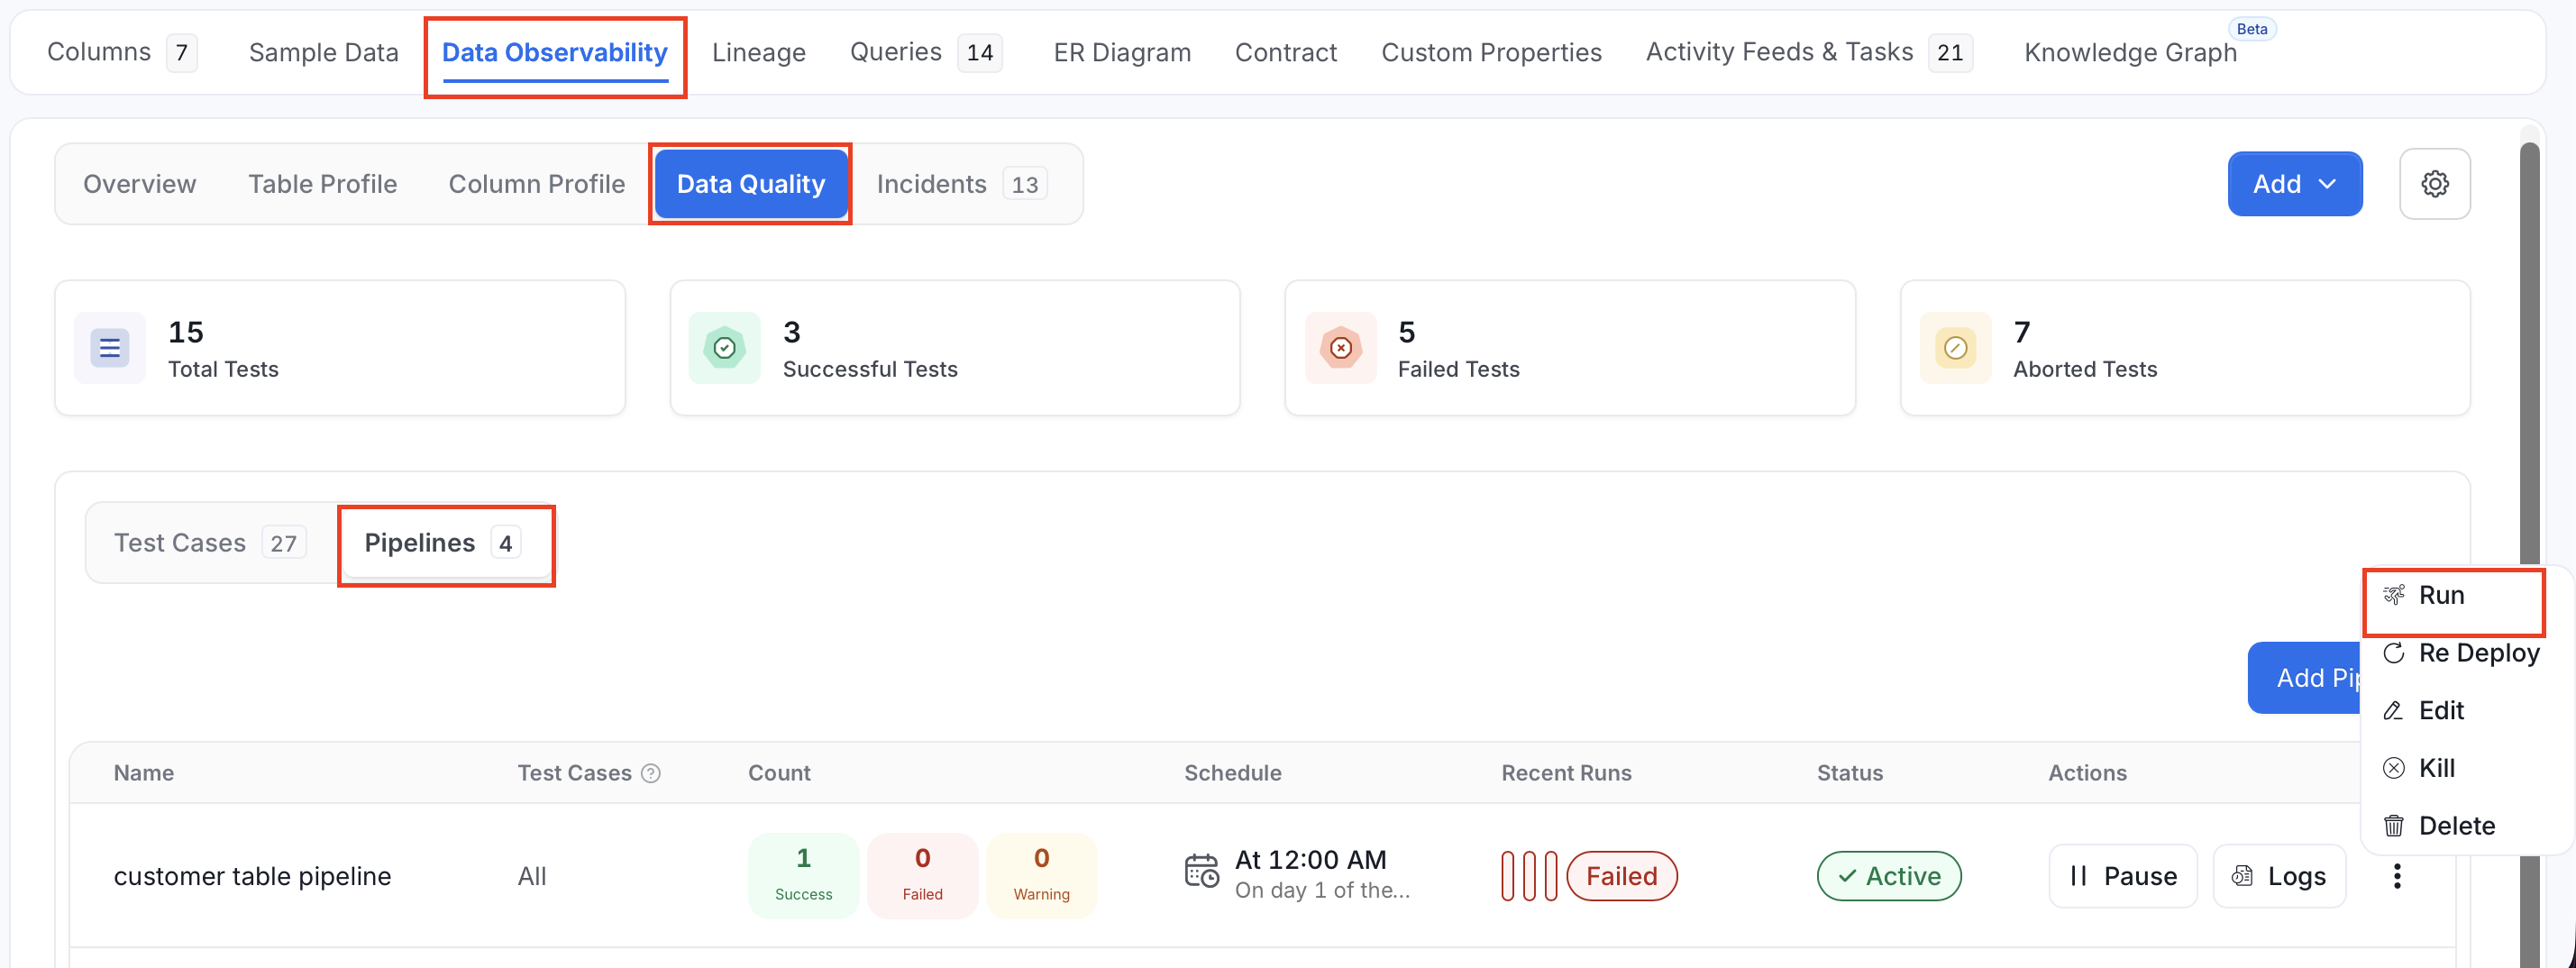Click the recent runs failed bars
This screenshot has height=968, width=2576.
(1529, 876)
